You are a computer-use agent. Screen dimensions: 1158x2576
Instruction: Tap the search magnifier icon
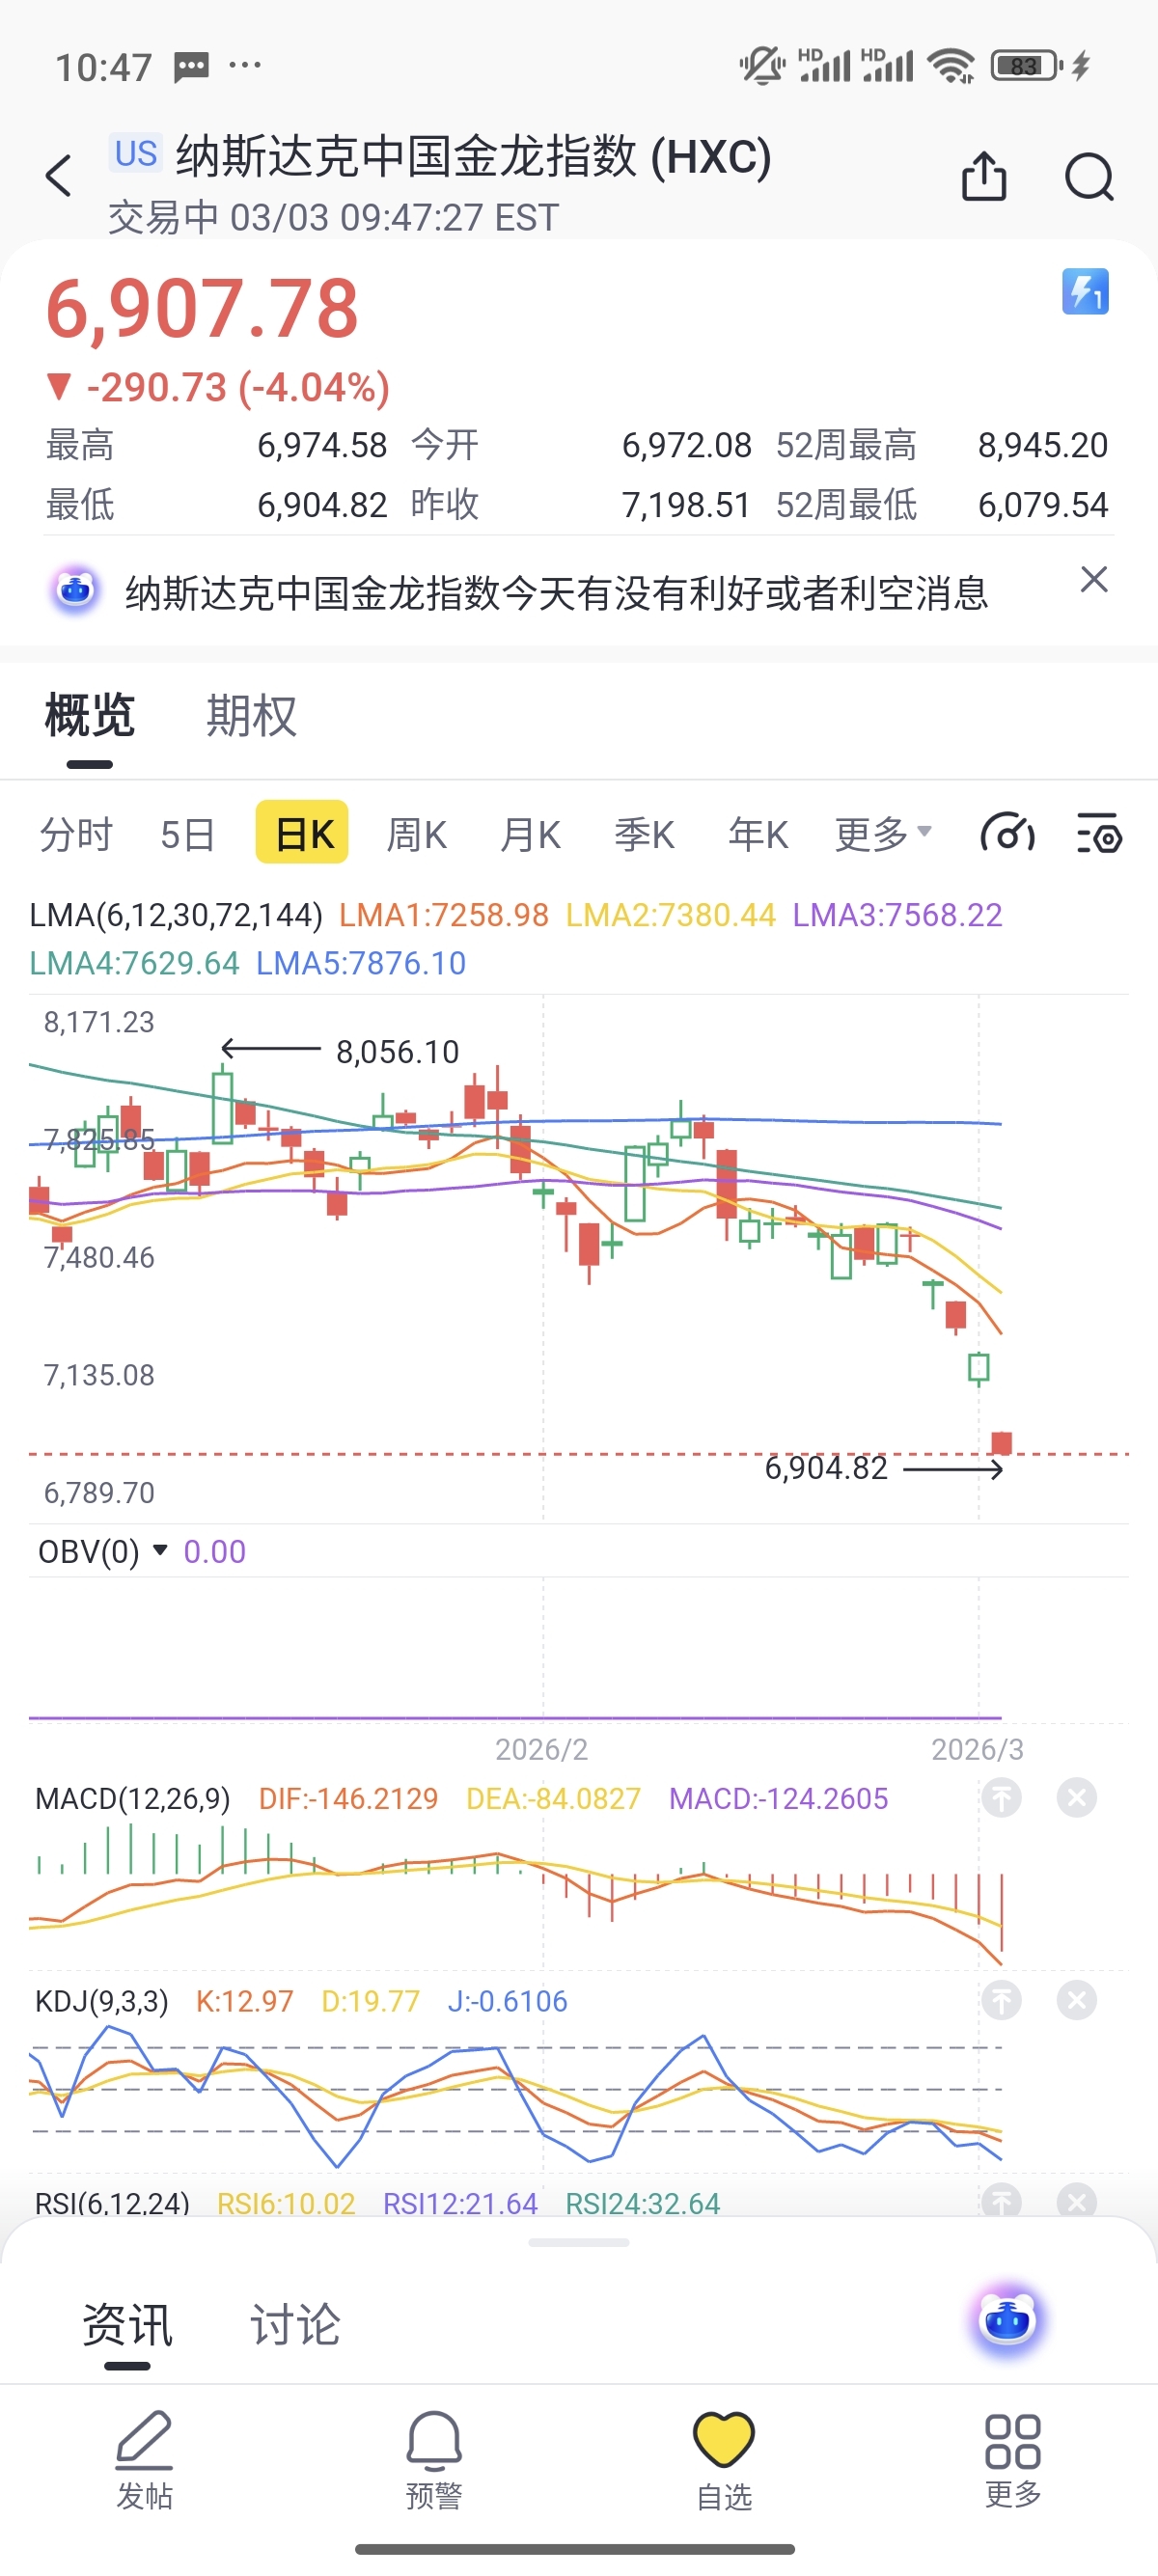(1089, 177)
